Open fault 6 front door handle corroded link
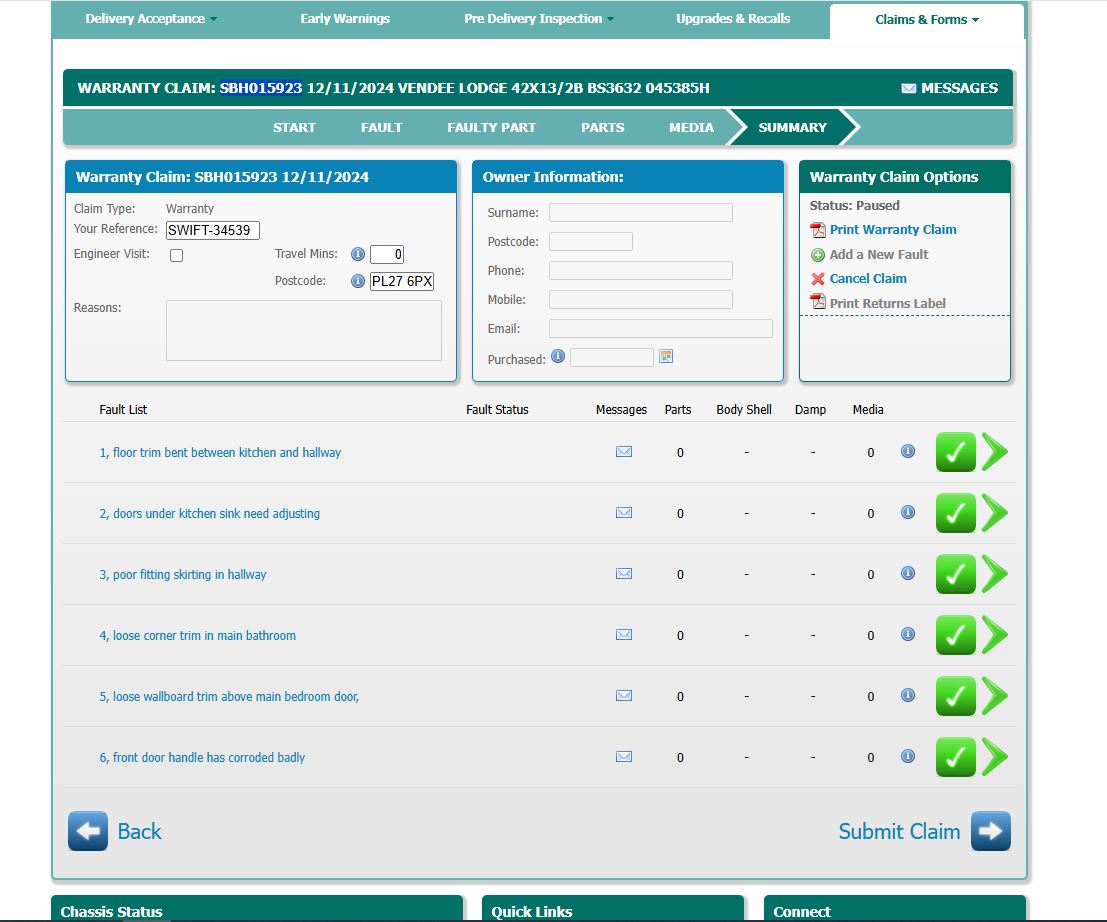The width and height of the screenshot is (1107, 922). [x=202, y=758]
